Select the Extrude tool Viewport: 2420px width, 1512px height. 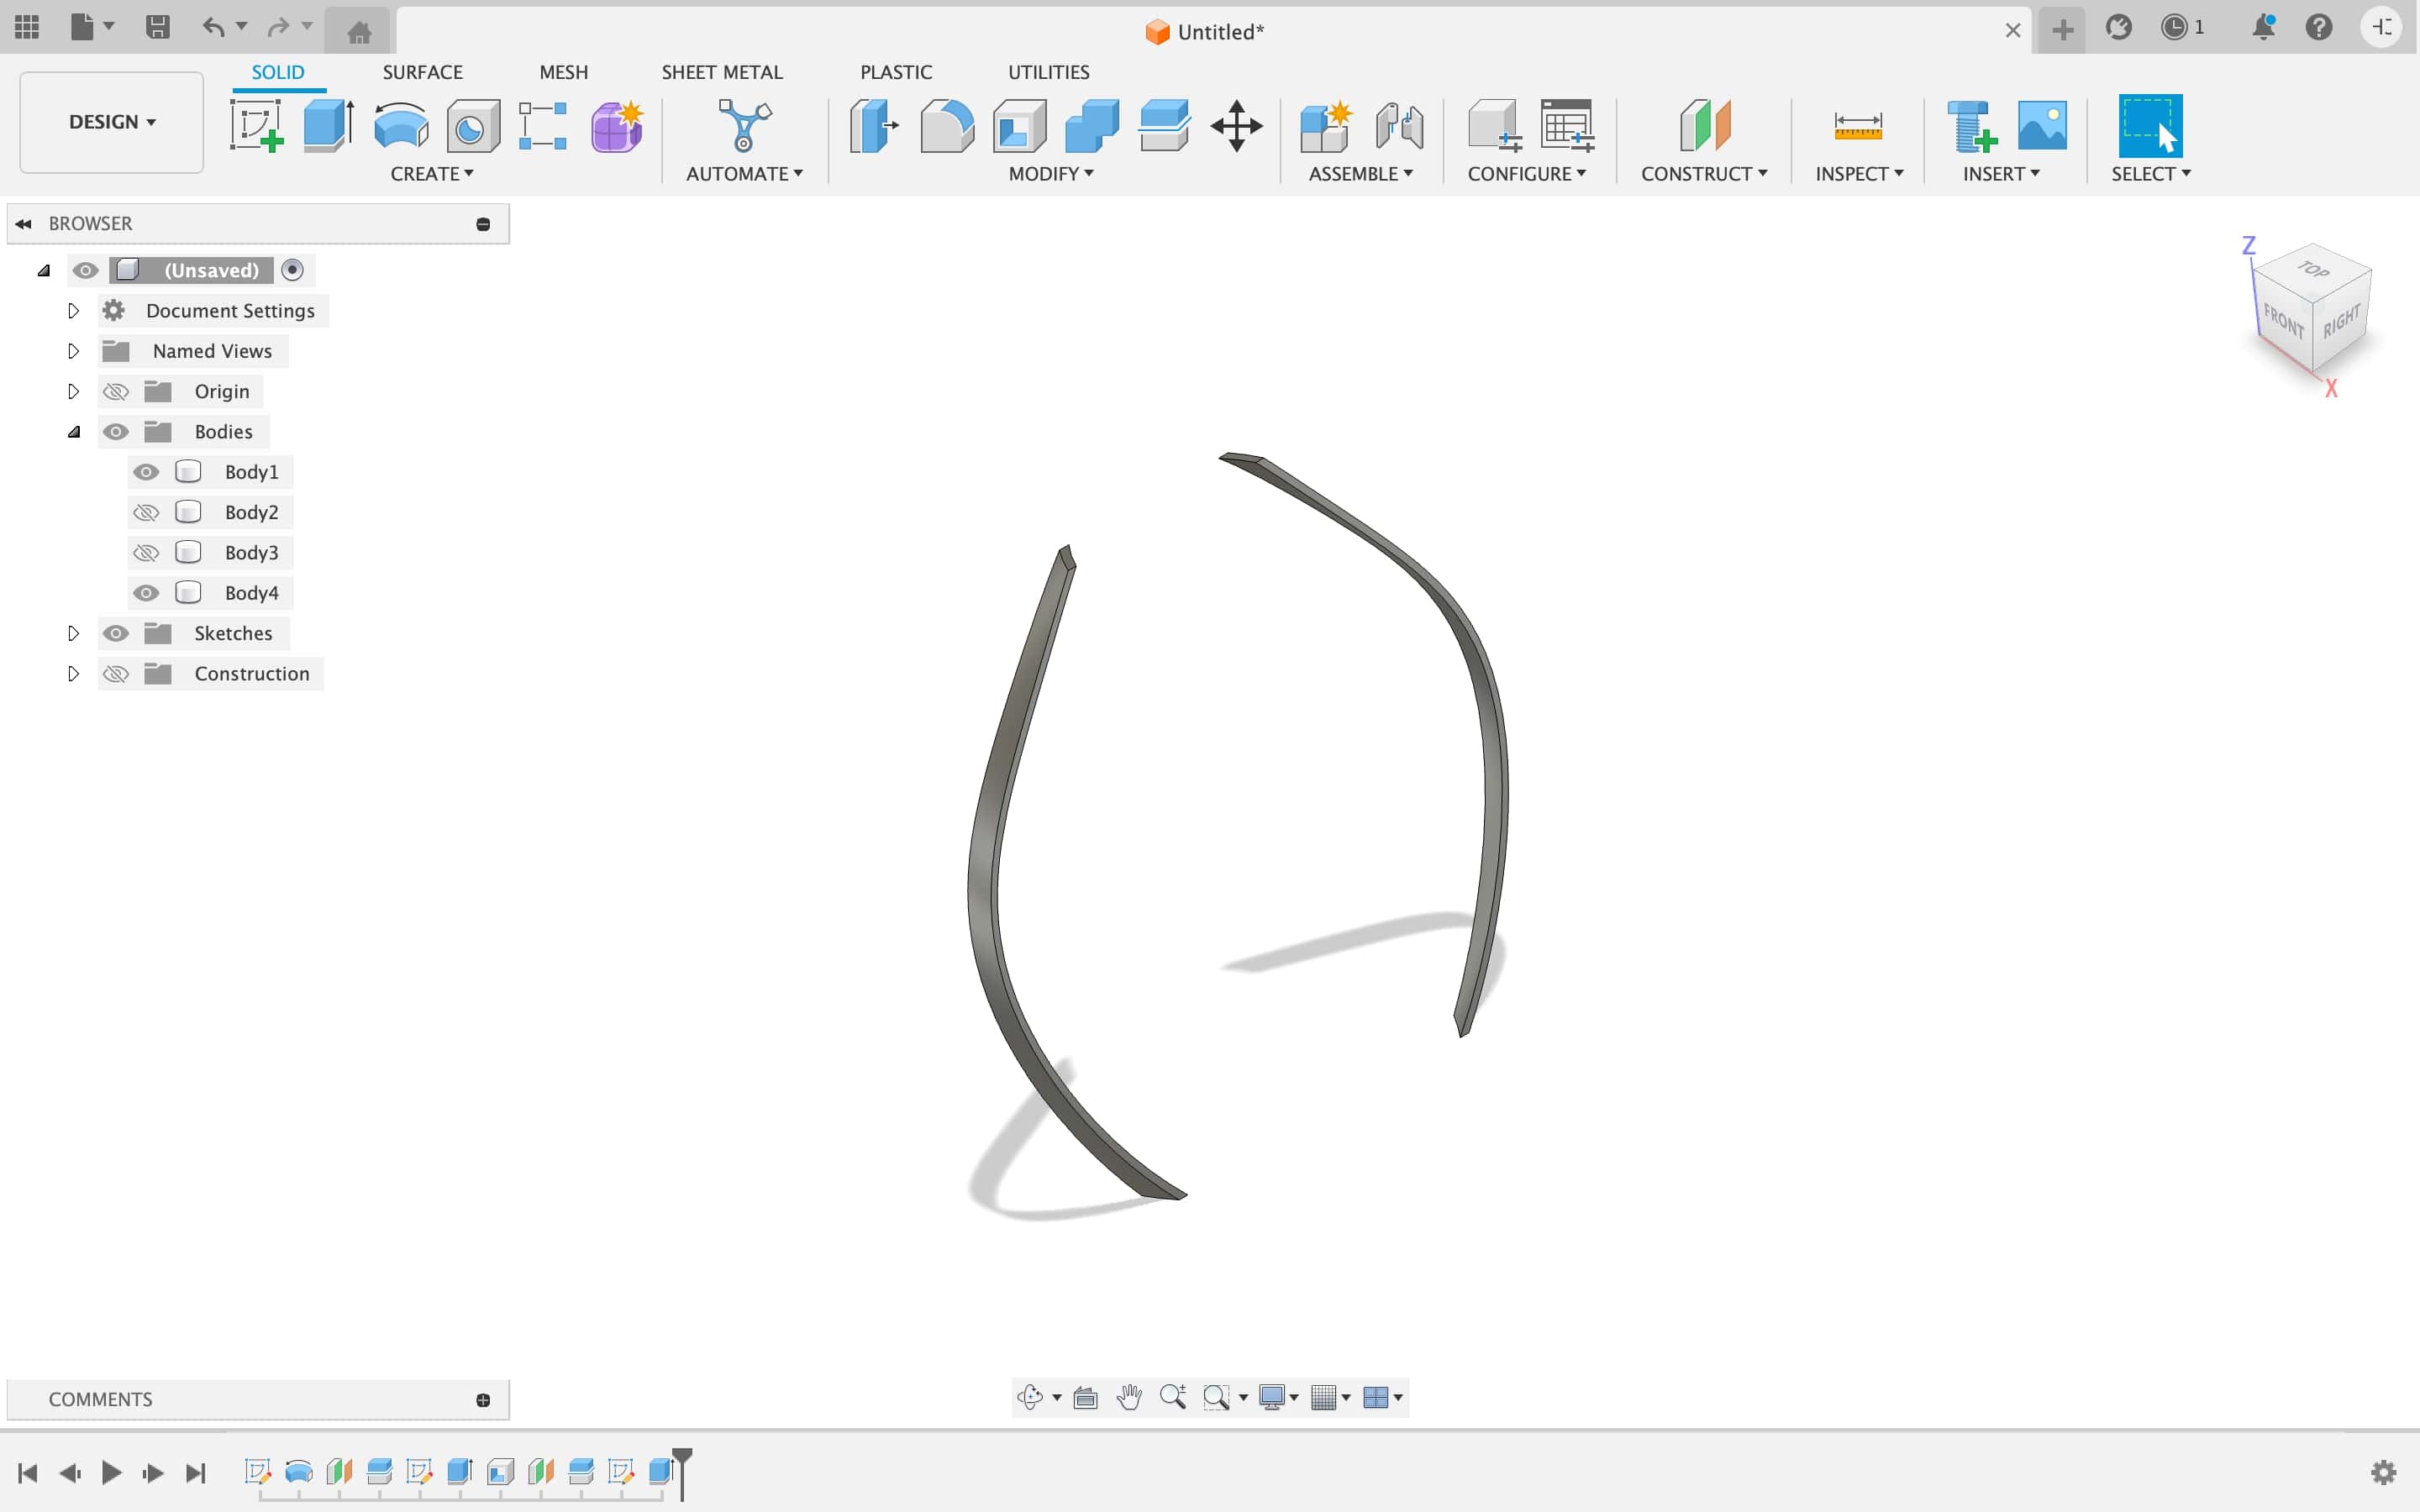329,126
